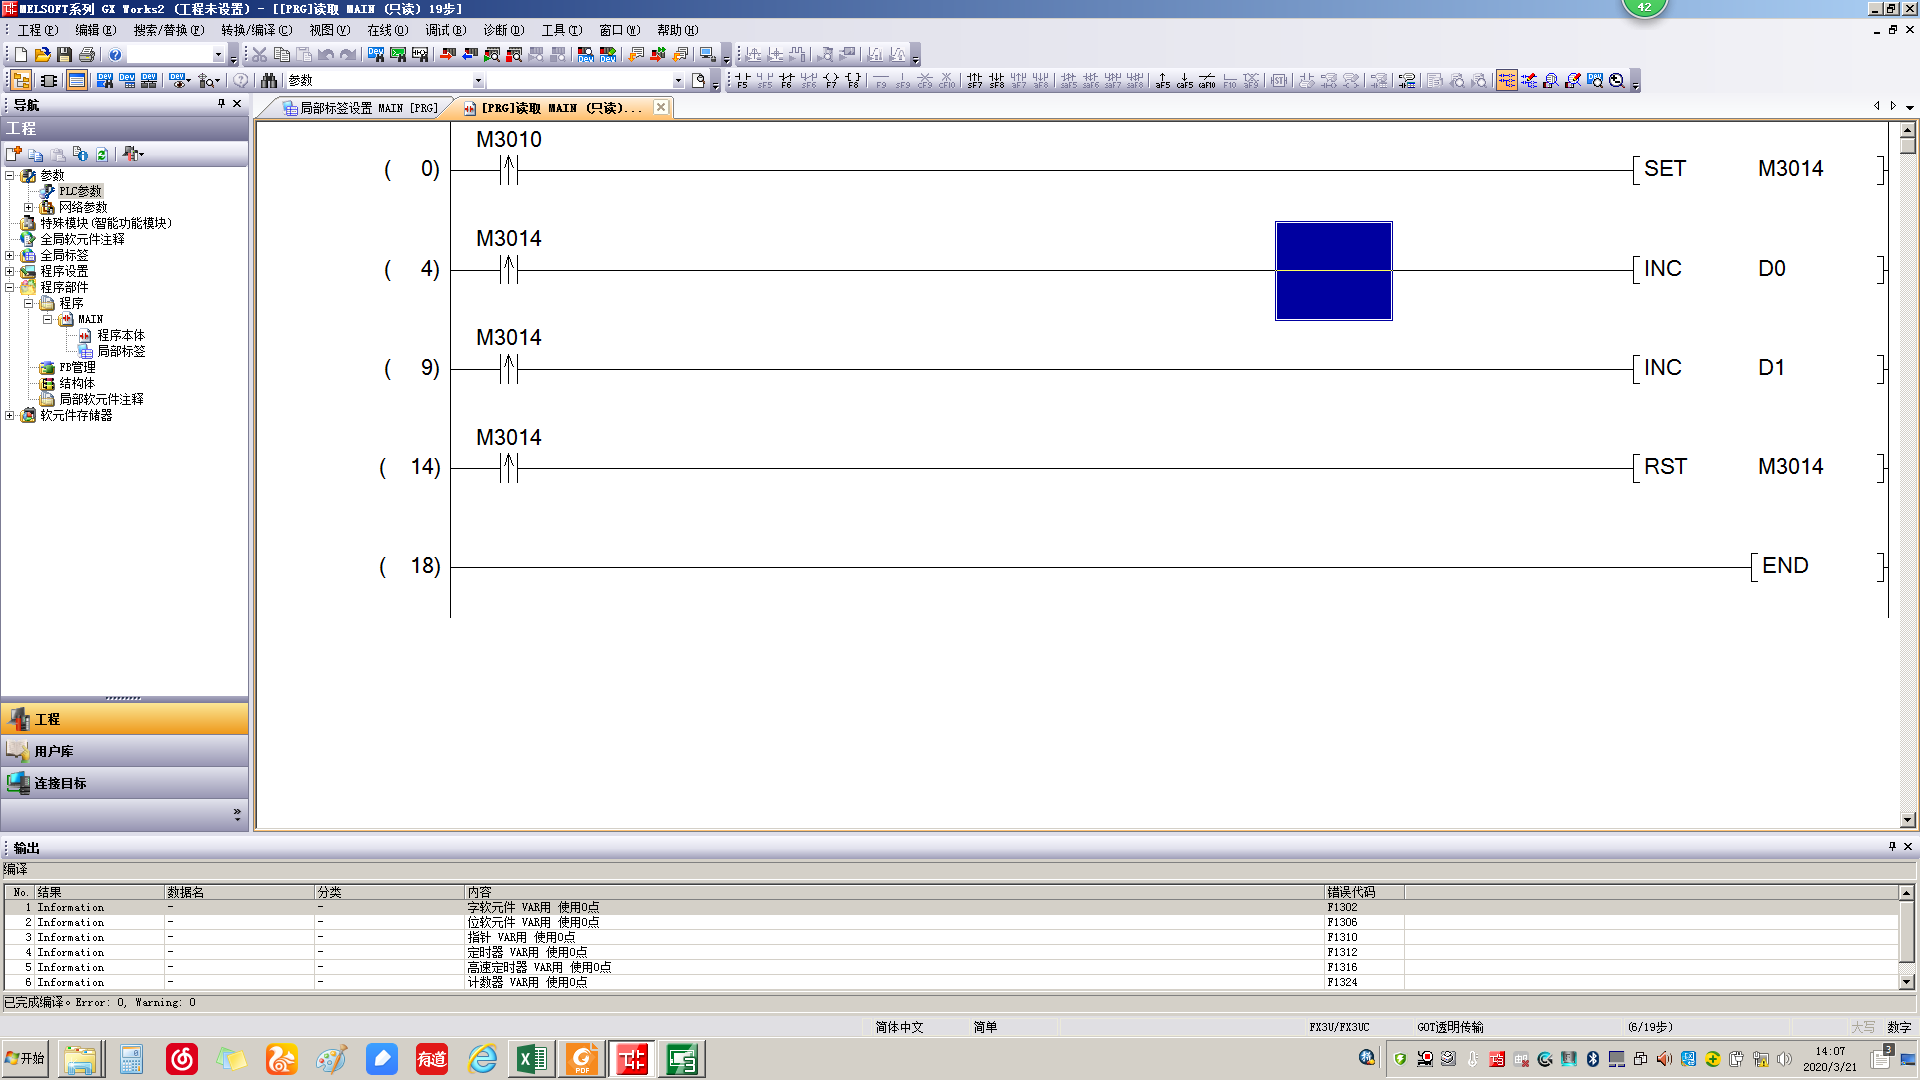Click the binoculars find device icon

pyautogui.click(x=269, y=81)
